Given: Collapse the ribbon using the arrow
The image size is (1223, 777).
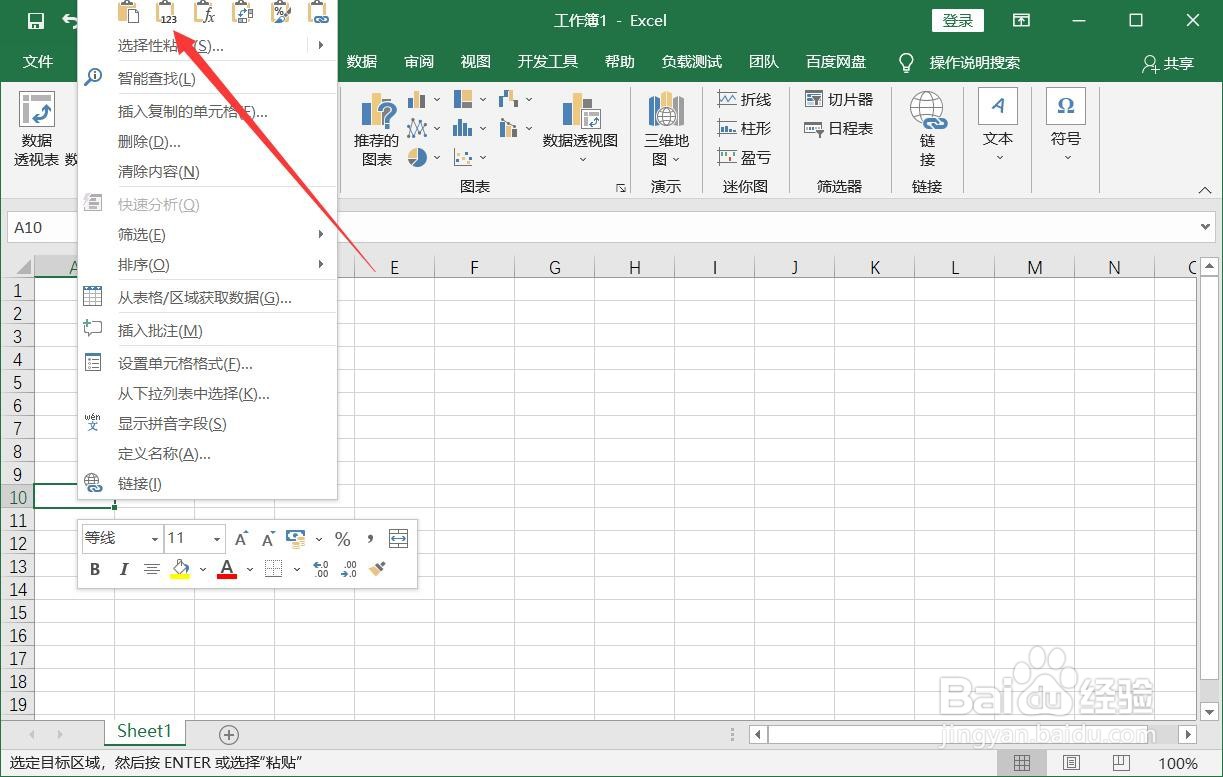Looking at the screenshot, I should 1203,189.
